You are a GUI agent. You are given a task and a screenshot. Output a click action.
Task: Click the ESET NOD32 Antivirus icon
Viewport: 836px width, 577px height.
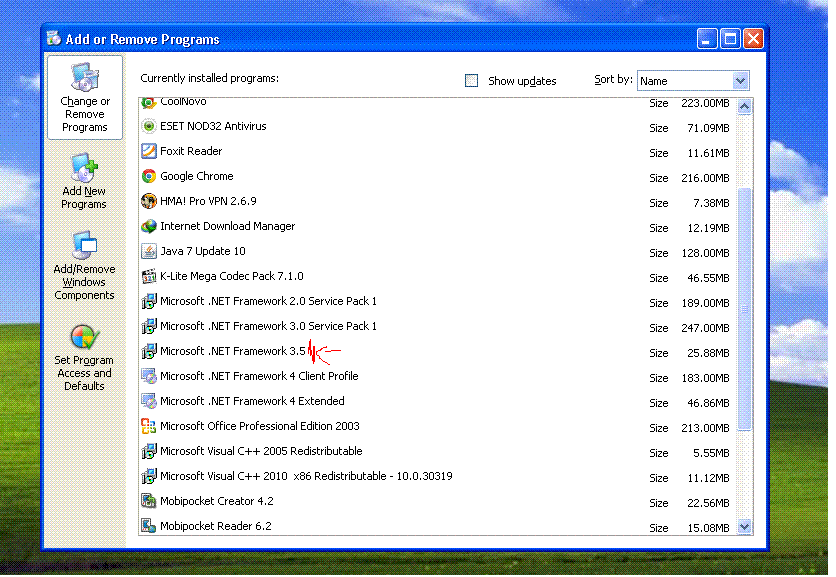click(149, 126)
